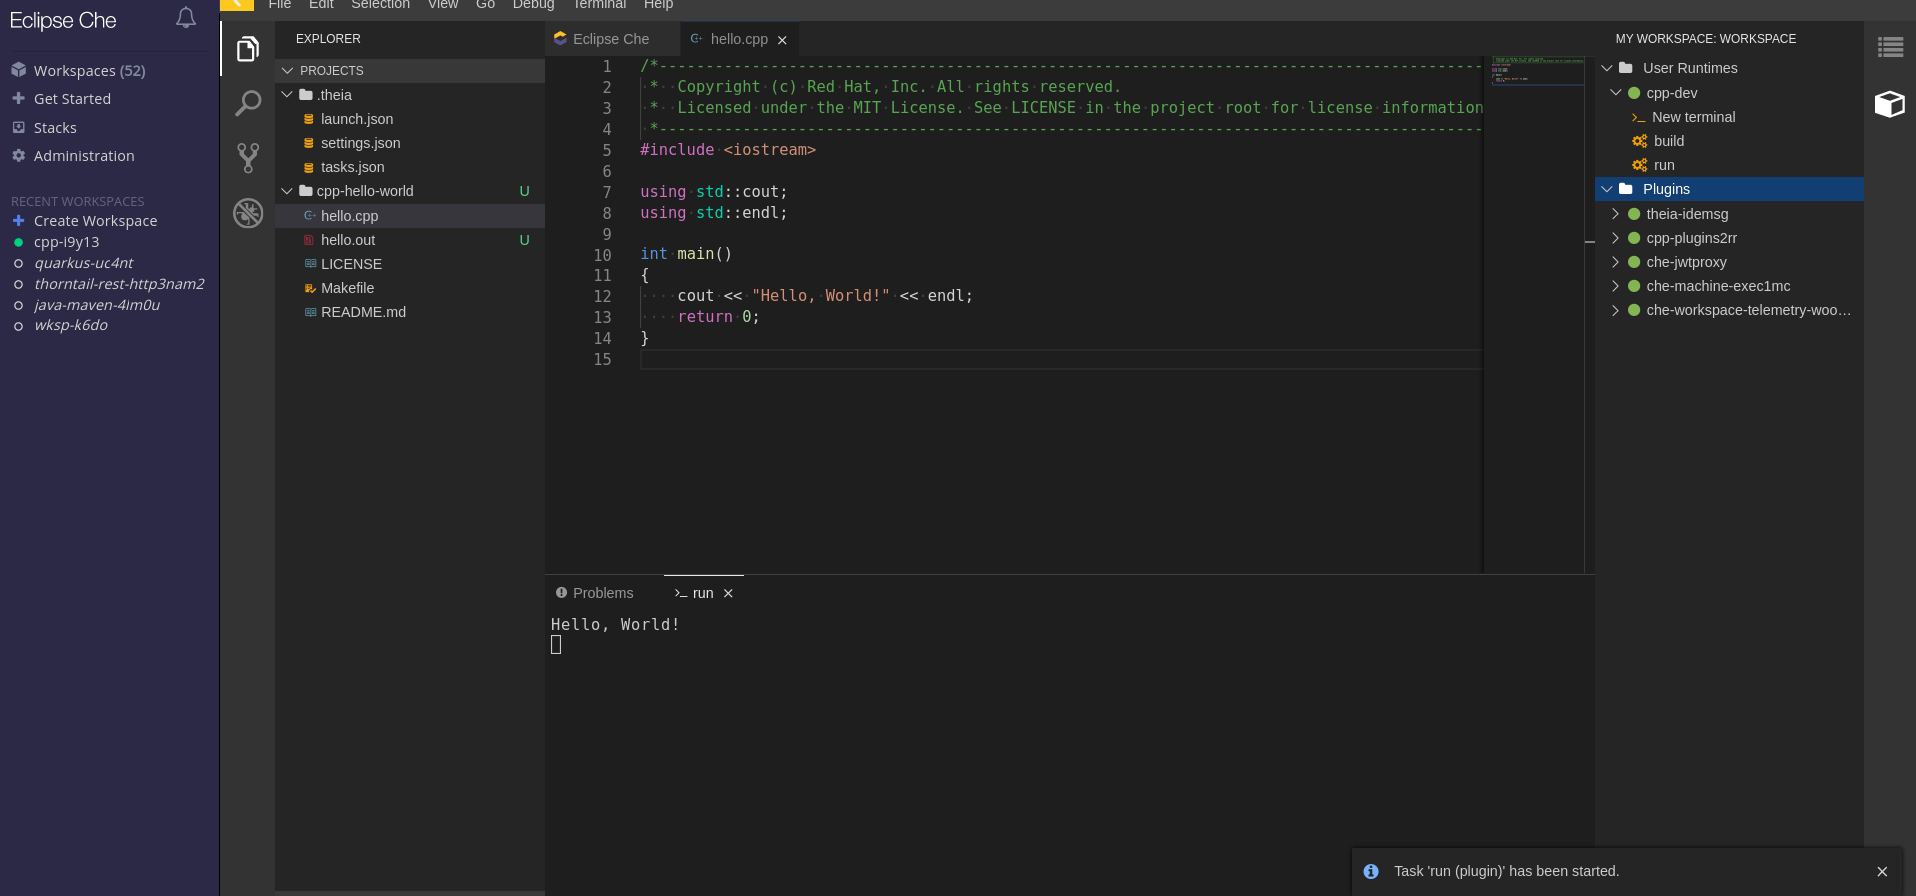1916x896 pixels.
Task: Open New terminal in cpp-dev runtime
Action: pyautogui.click(x=1693, y=117)
